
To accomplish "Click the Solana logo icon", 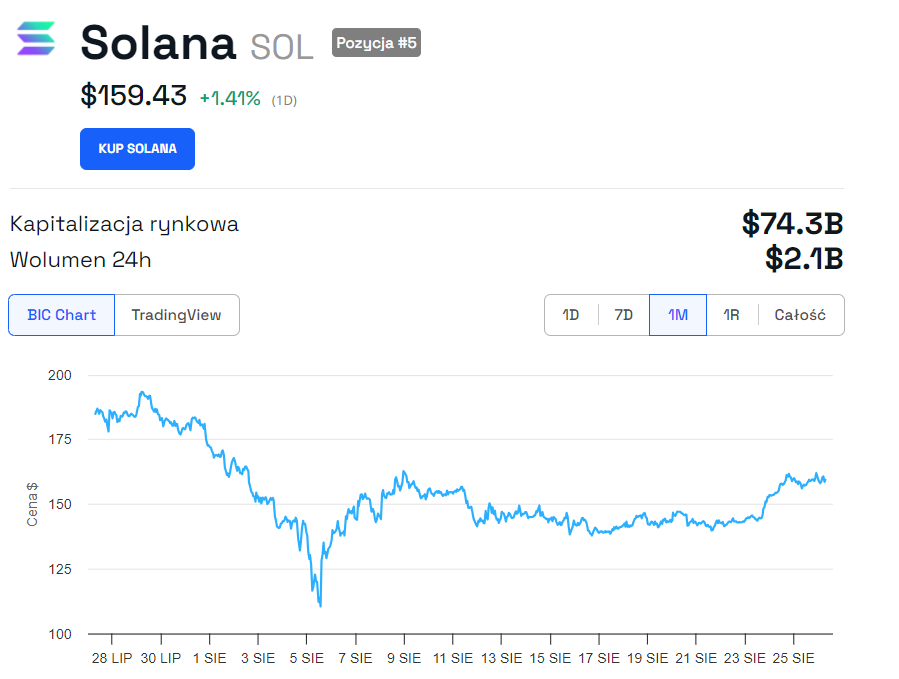I will [x=36, y=38].
